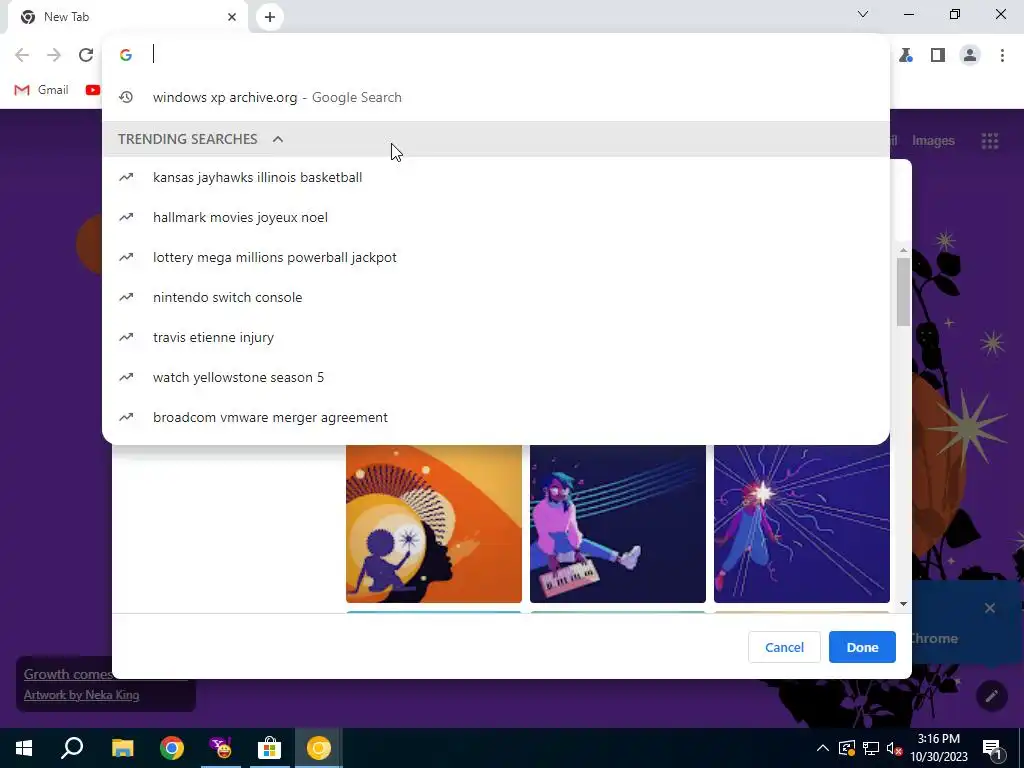Click the Google G icon in omnibox

(x=126, y=55)
